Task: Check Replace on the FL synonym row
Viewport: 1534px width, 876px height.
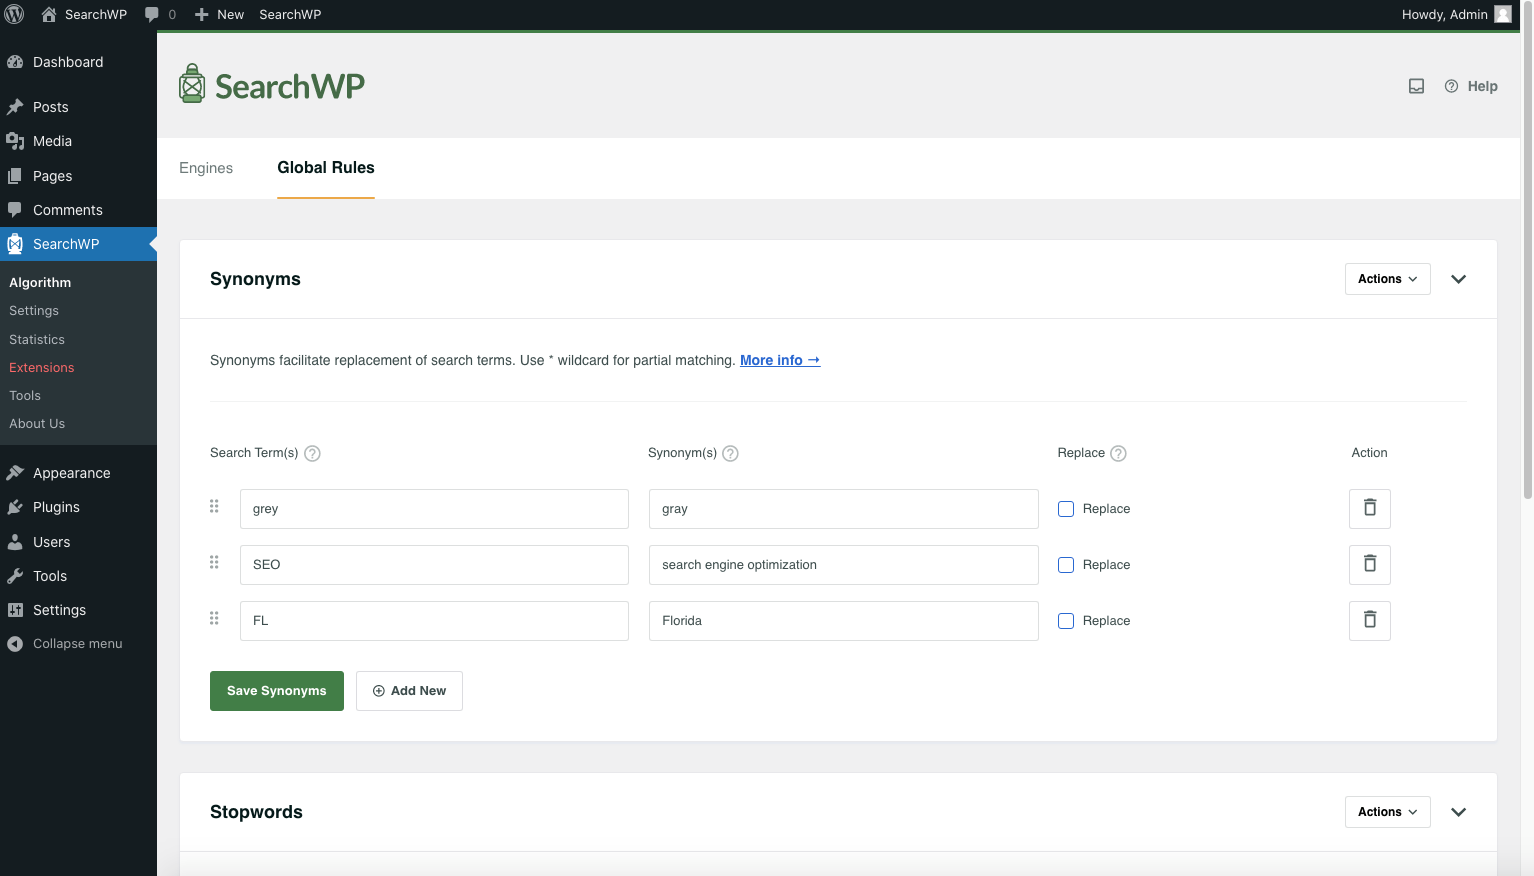Action: [x=1066, y=621]
